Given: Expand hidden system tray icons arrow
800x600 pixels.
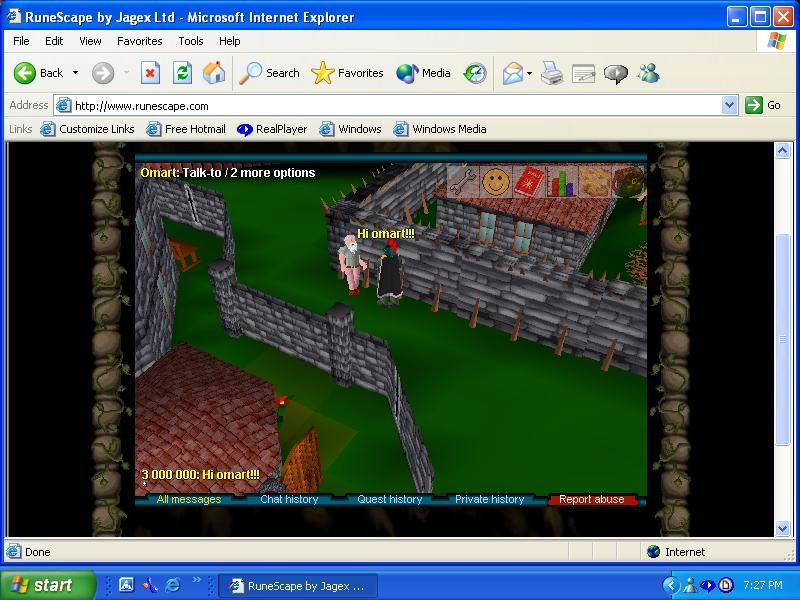Looking at the screenshot, I should point(670,585).
